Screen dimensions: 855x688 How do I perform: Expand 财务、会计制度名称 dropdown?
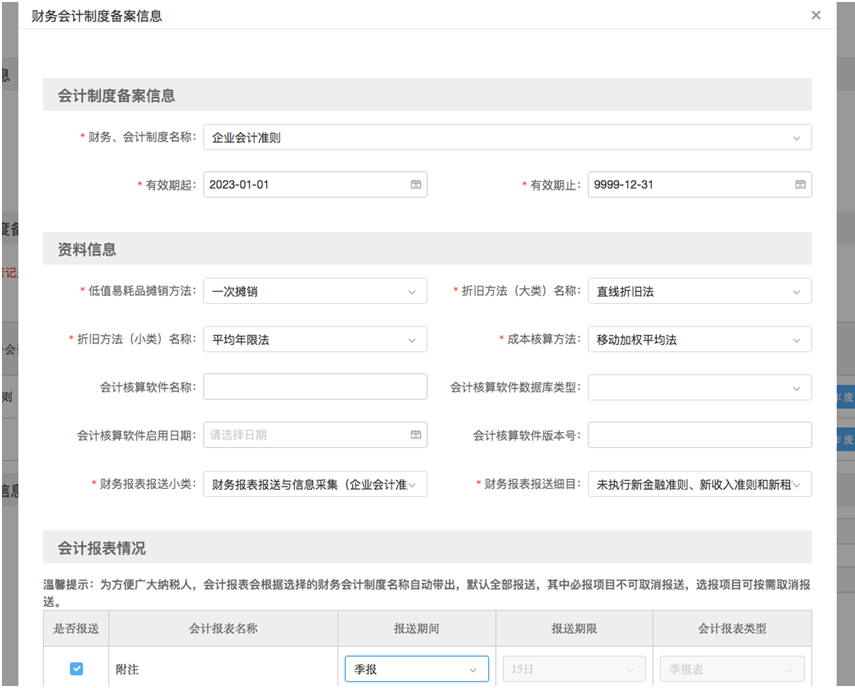507,138
